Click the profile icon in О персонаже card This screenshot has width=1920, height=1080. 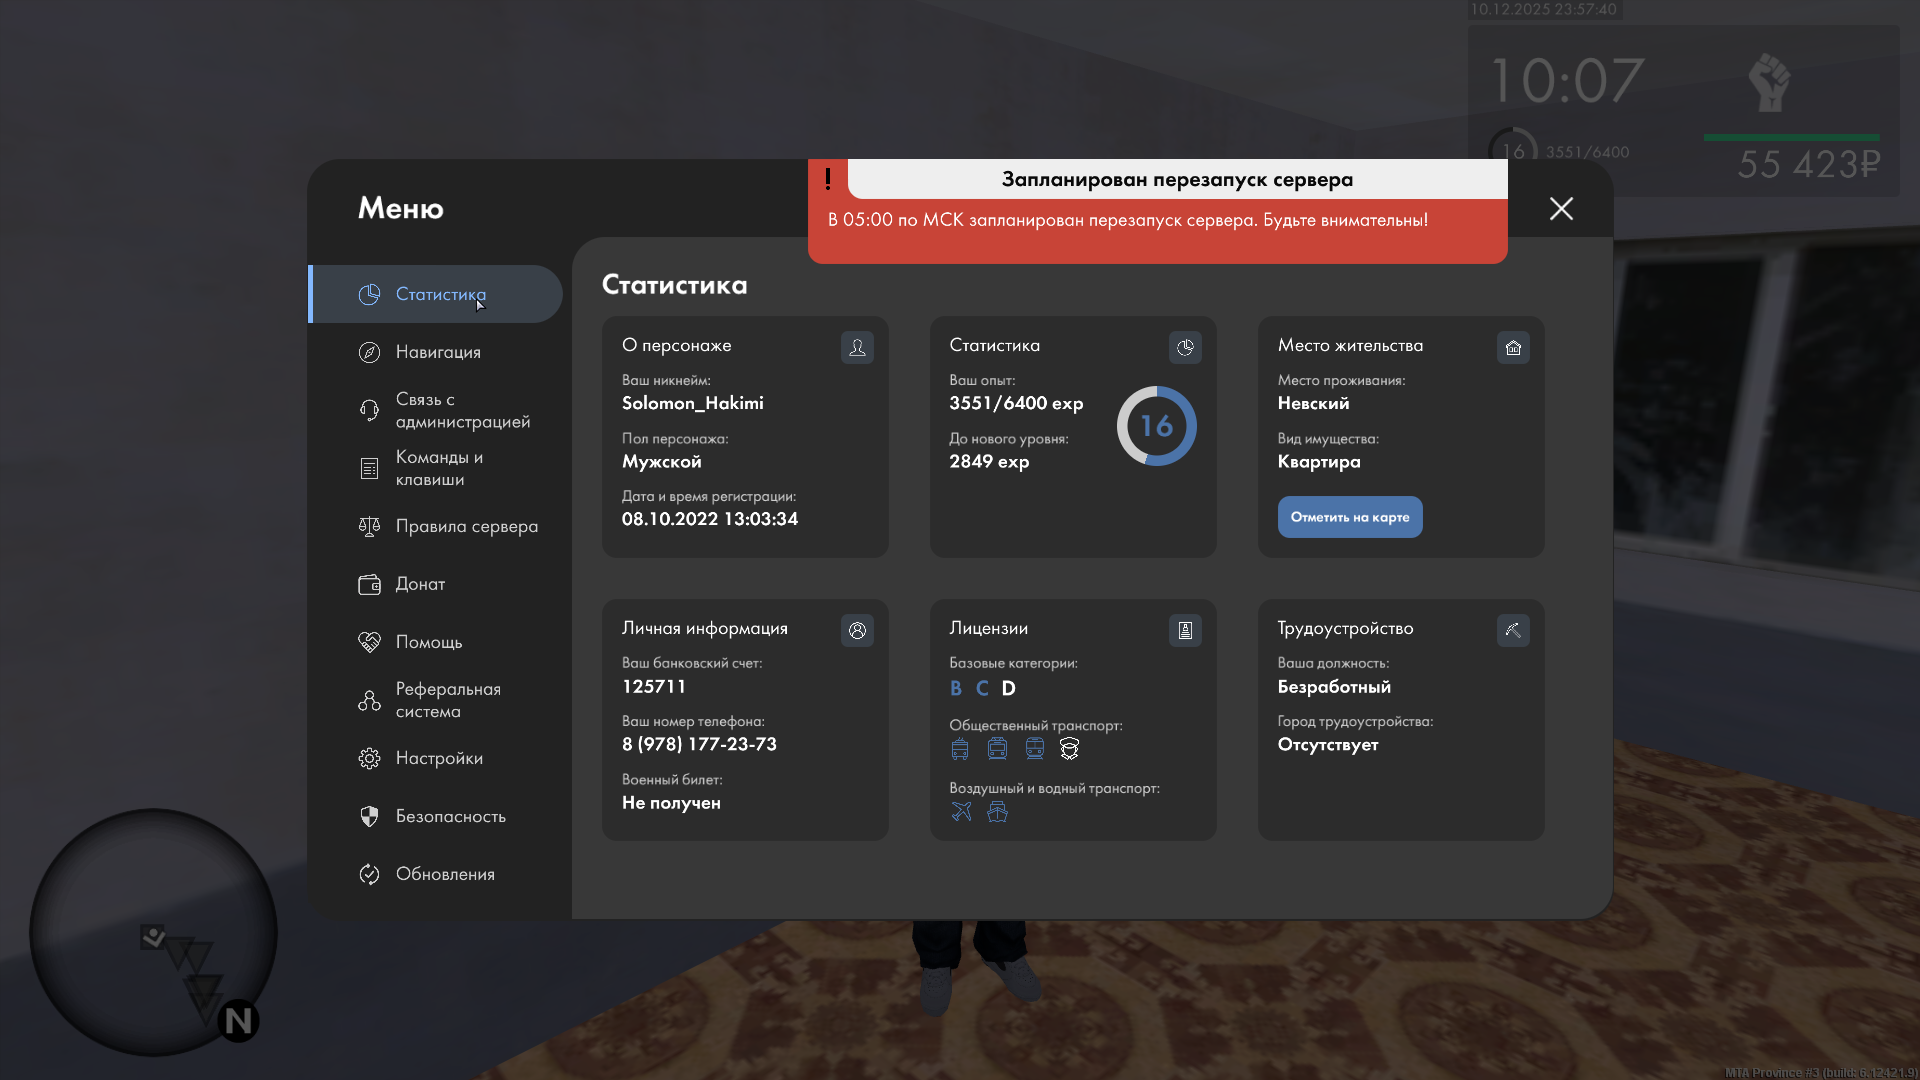click(857, 347)
